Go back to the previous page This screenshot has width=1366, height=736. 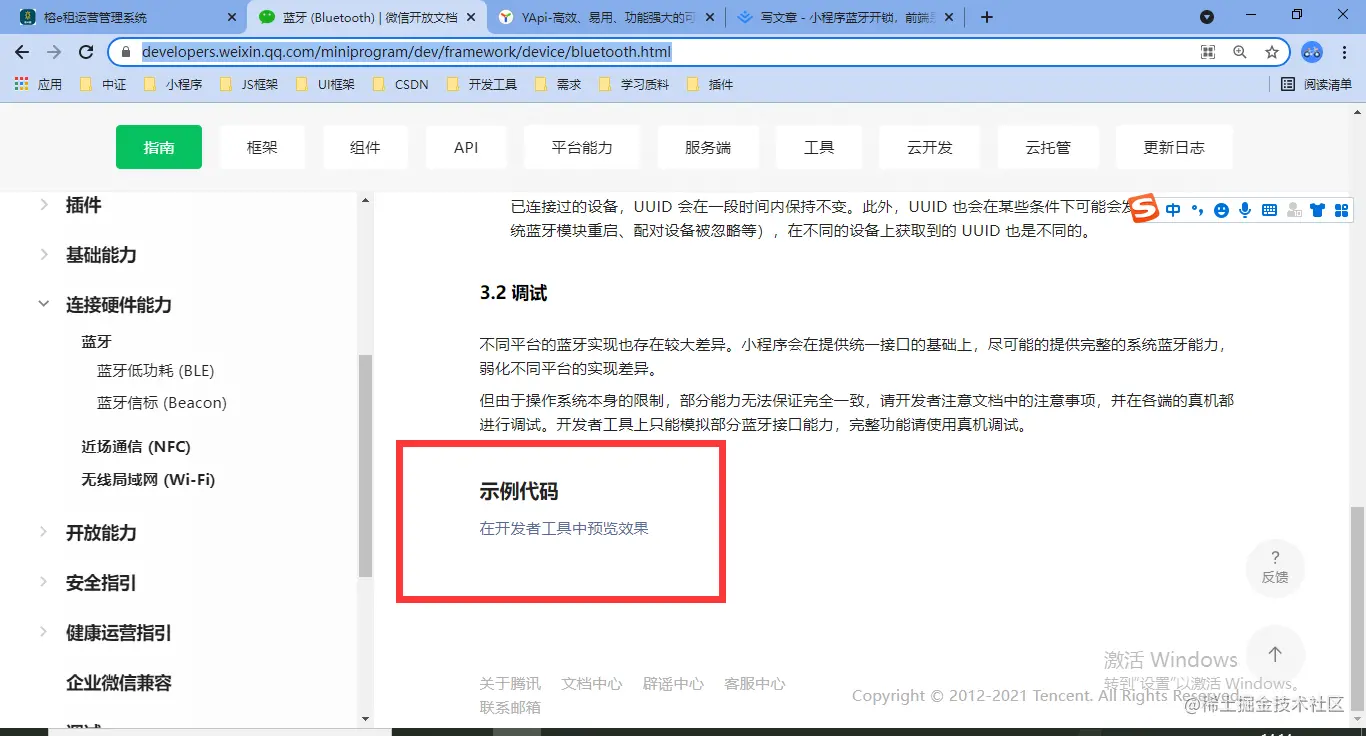[x=22, y=52]
